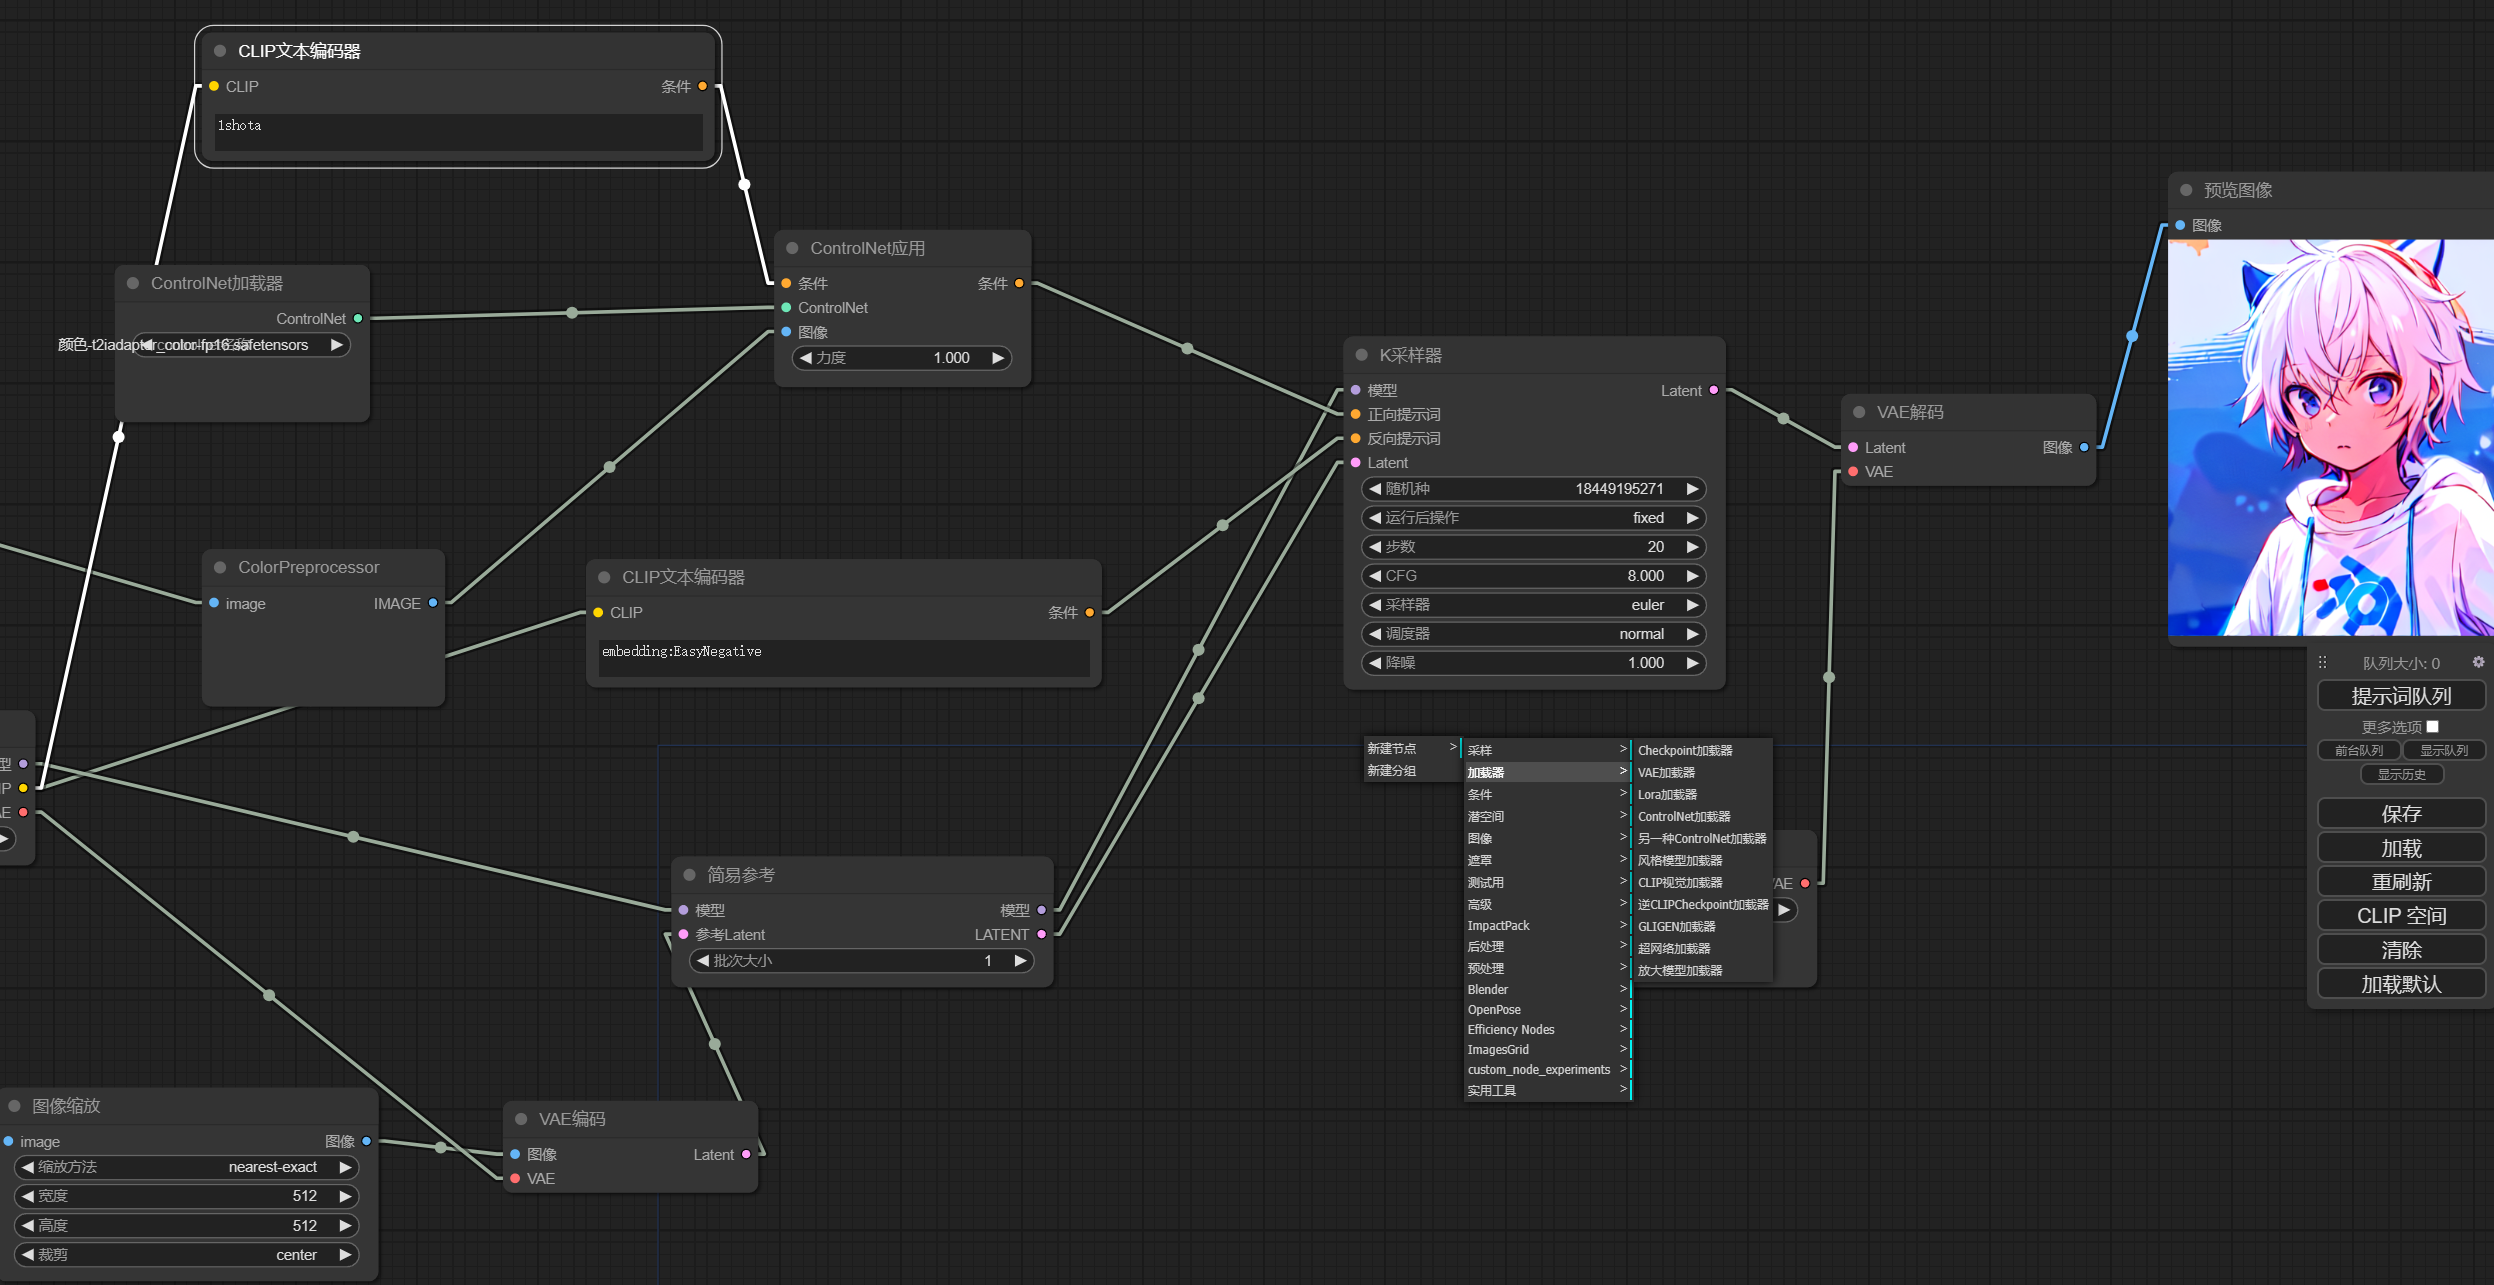Collapse the VAE编码 node header dot
The height and width of the screenshot is (1285, 2494).
520,1118
